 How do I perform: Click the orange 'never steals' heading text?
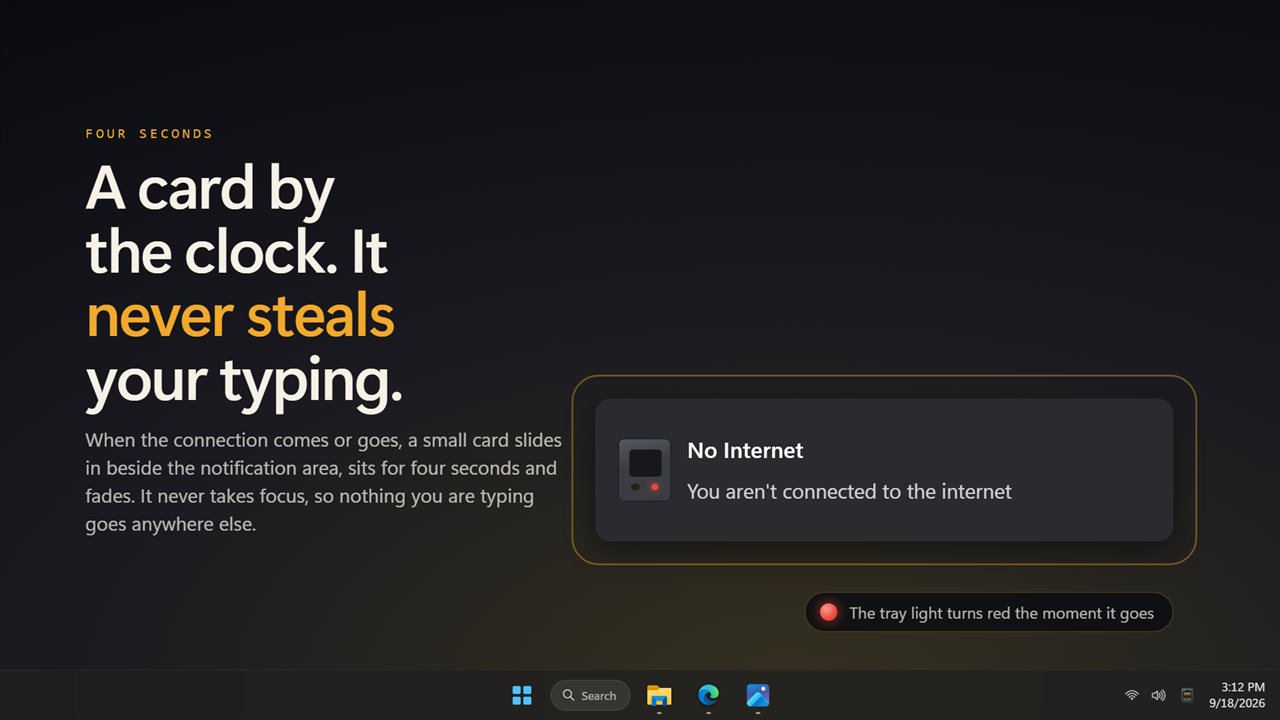tap(240, 316)
